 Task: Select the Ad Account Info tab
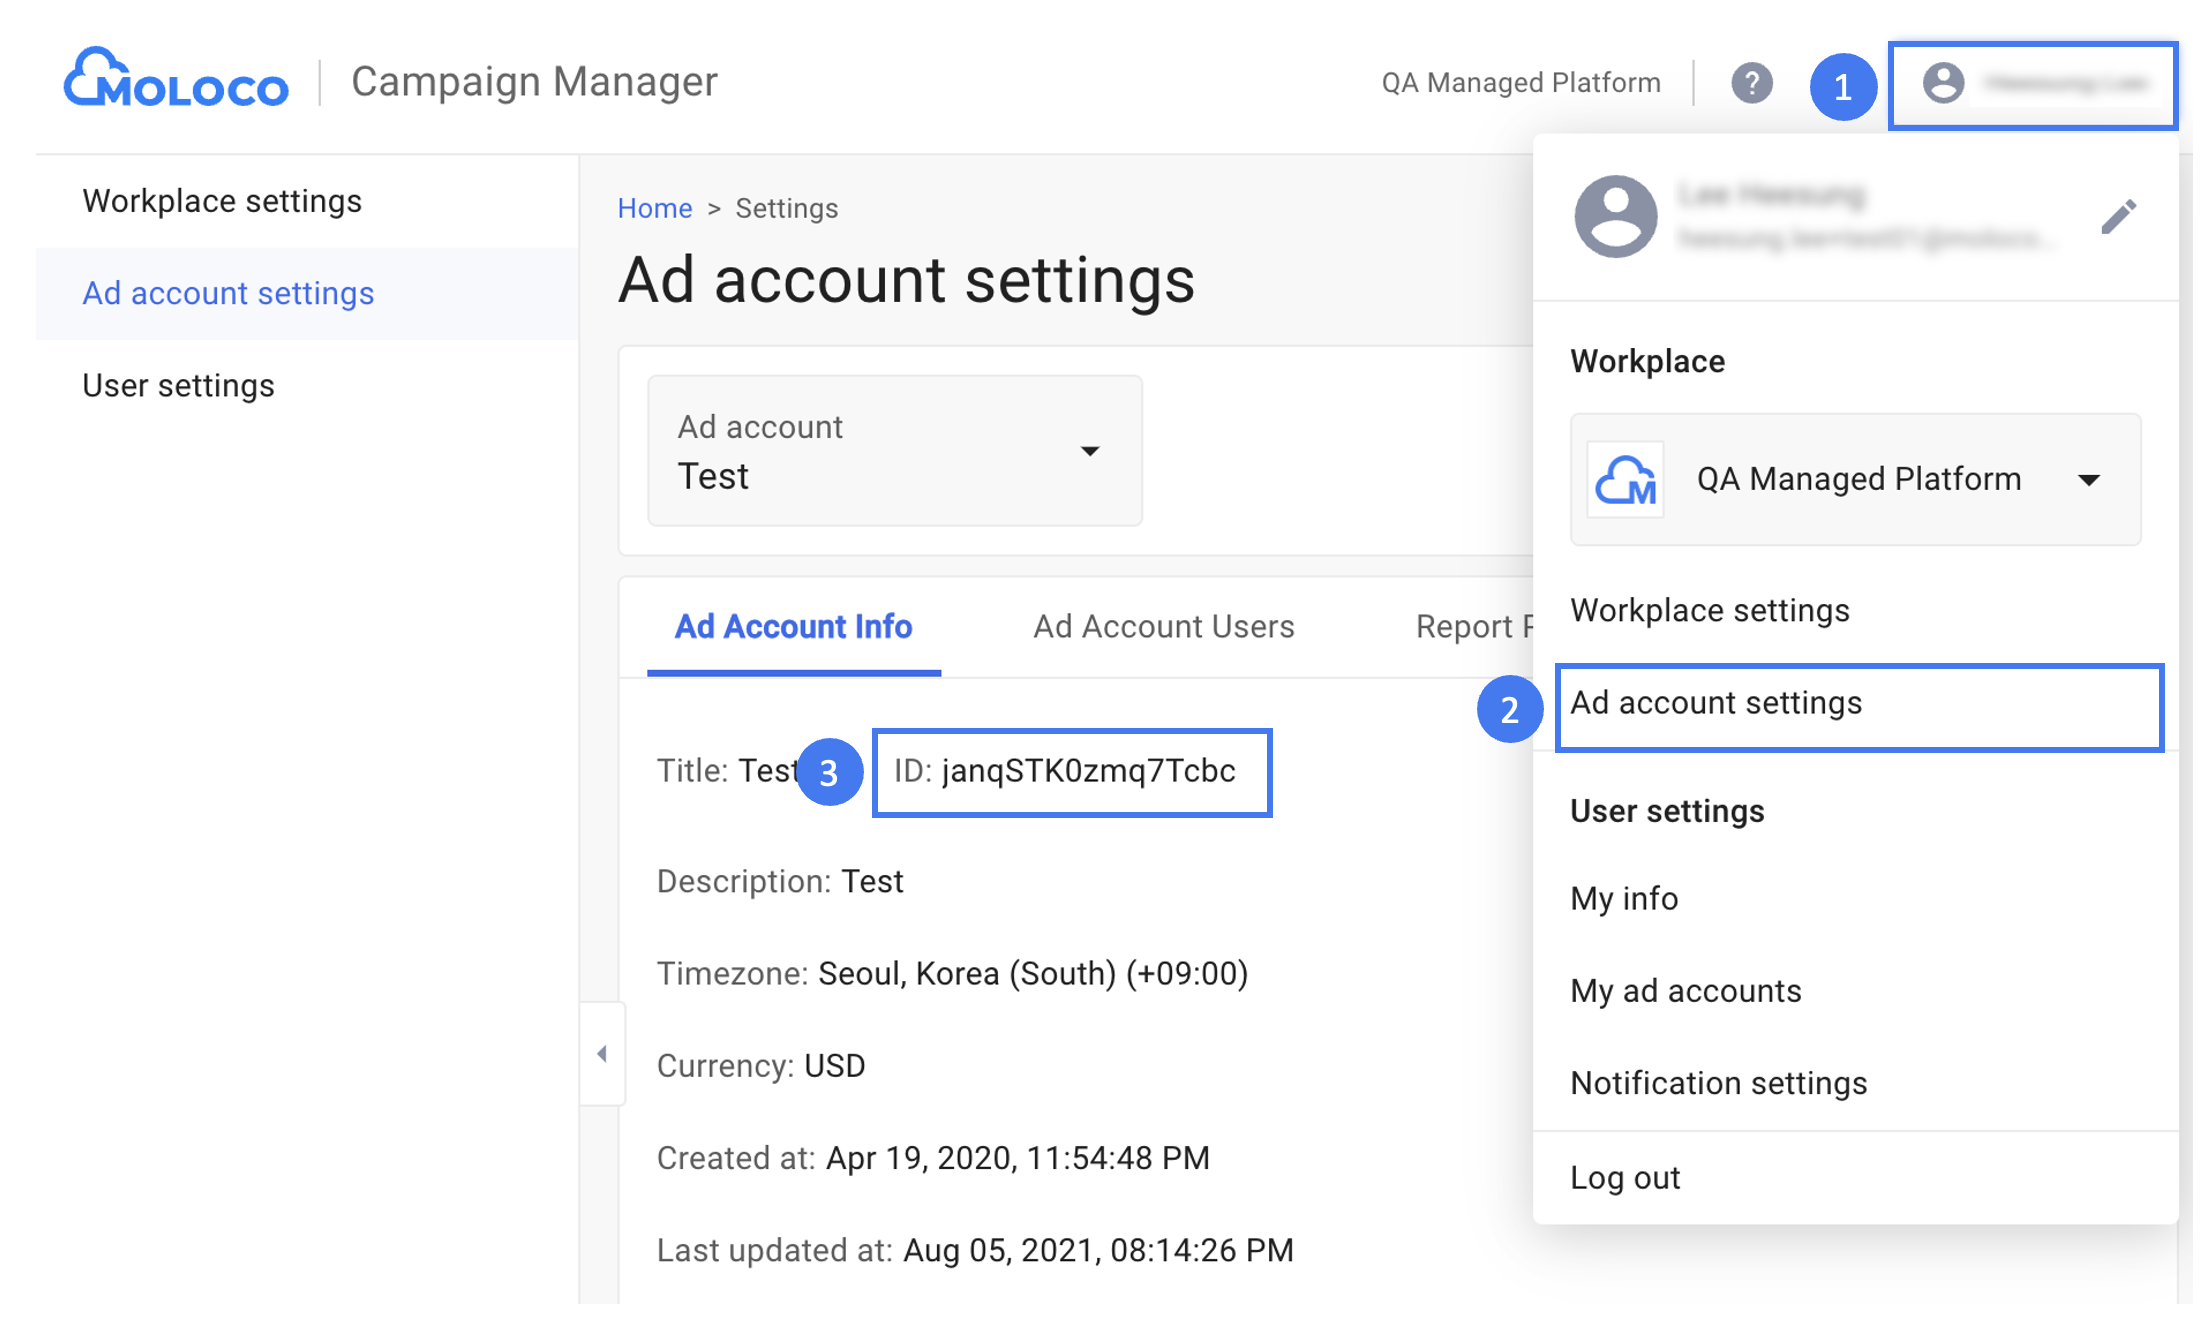coord(793,627)
